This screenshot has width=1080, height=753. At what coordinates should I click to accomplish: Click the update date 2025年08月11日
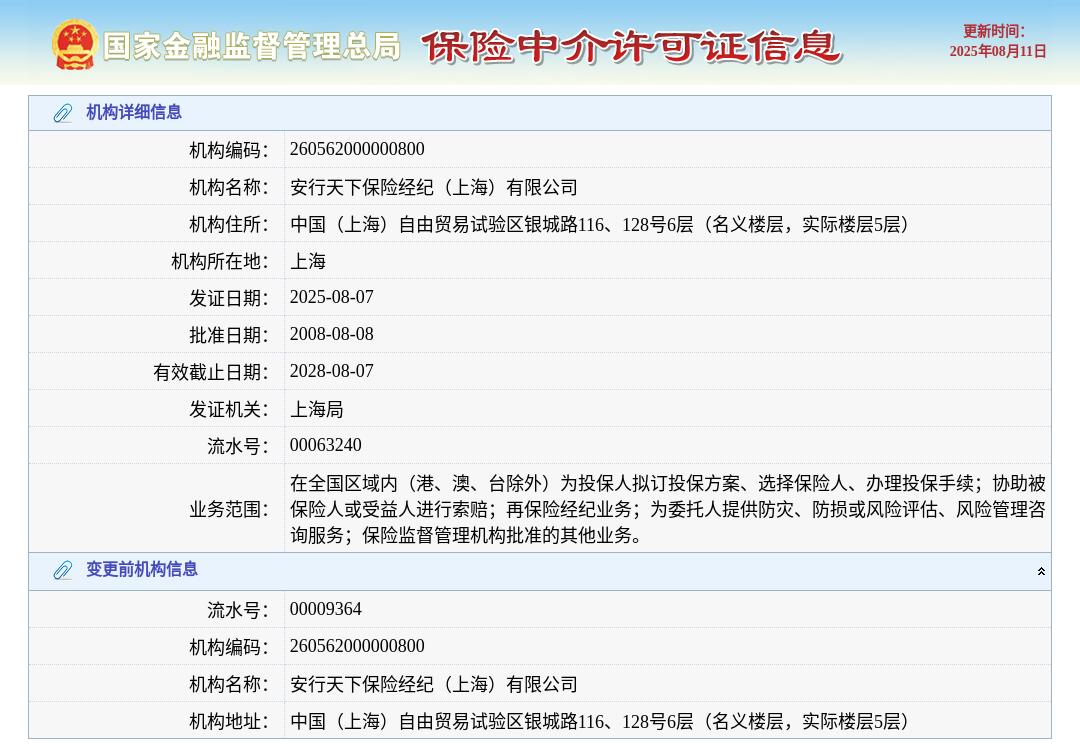998,51
